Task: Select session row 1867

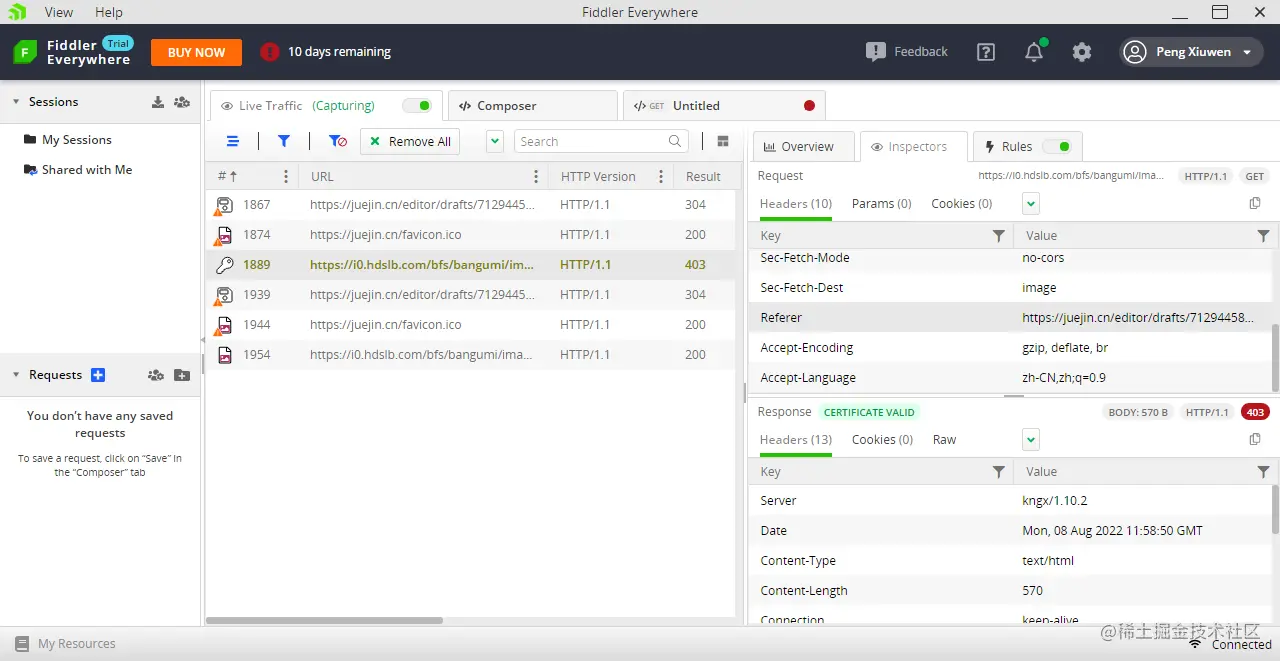Action: click(471, 205)
